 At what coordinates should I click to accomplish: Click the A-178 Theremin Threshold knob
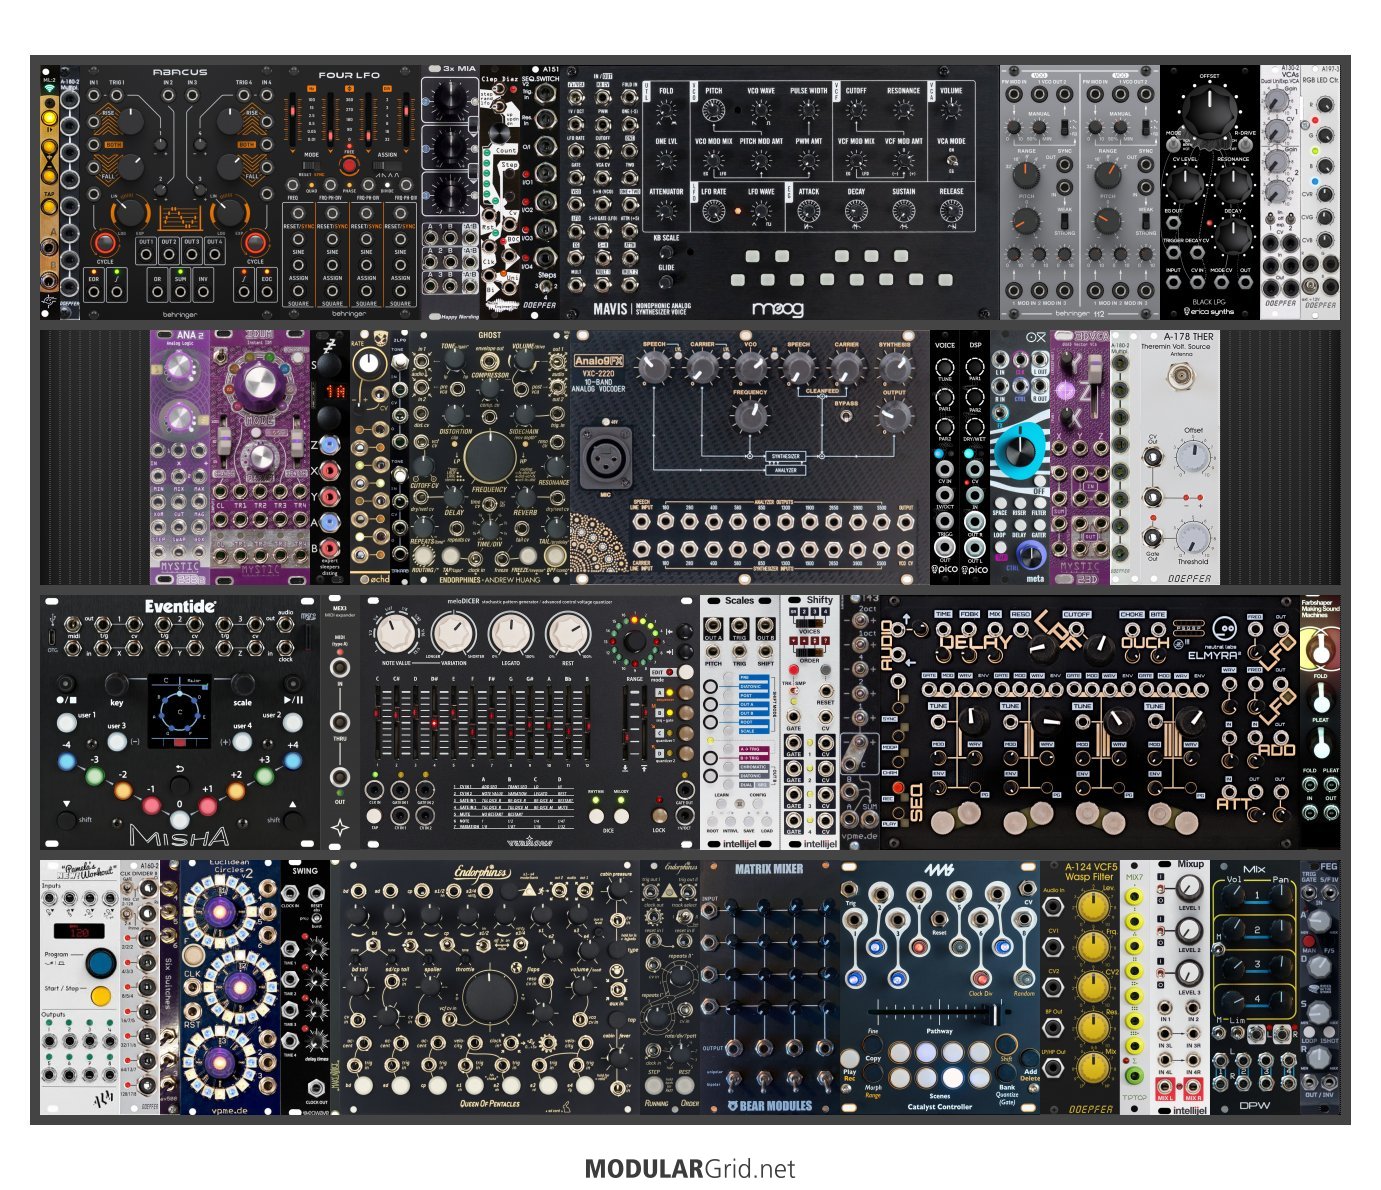coord(1193,537)
